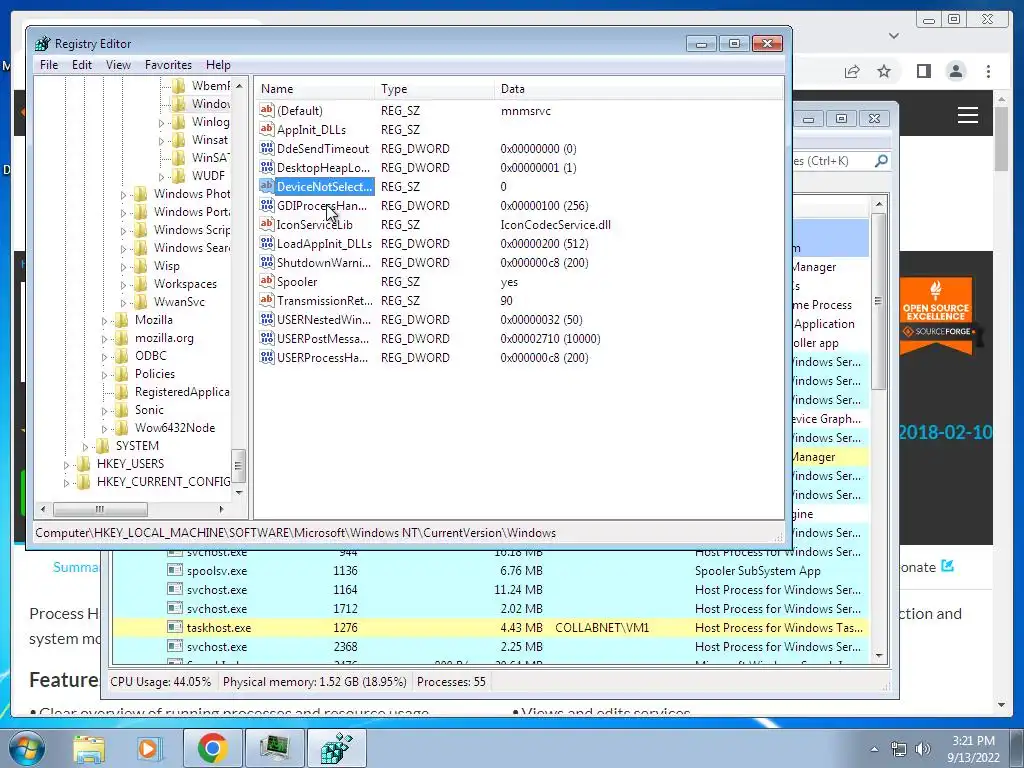
Task: Select the RegisteredApplica... tree key
Action: pos(182,392)
